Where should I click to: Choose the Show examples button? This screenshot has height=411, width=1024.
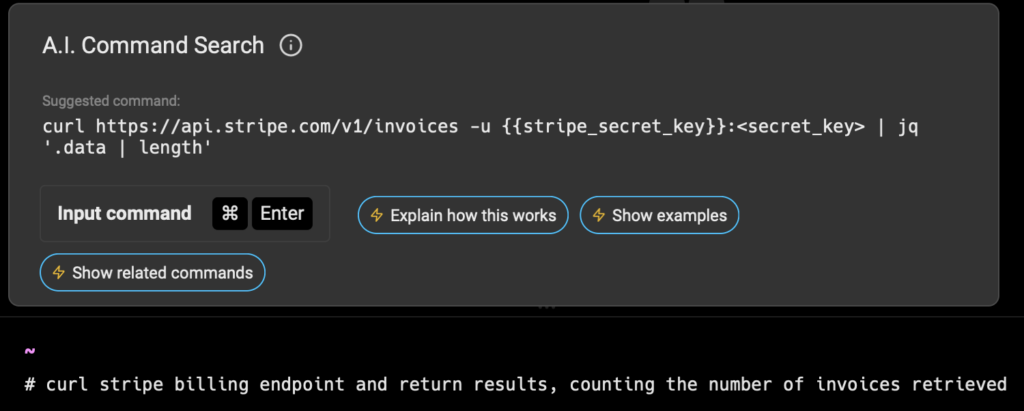pos(660,215)
